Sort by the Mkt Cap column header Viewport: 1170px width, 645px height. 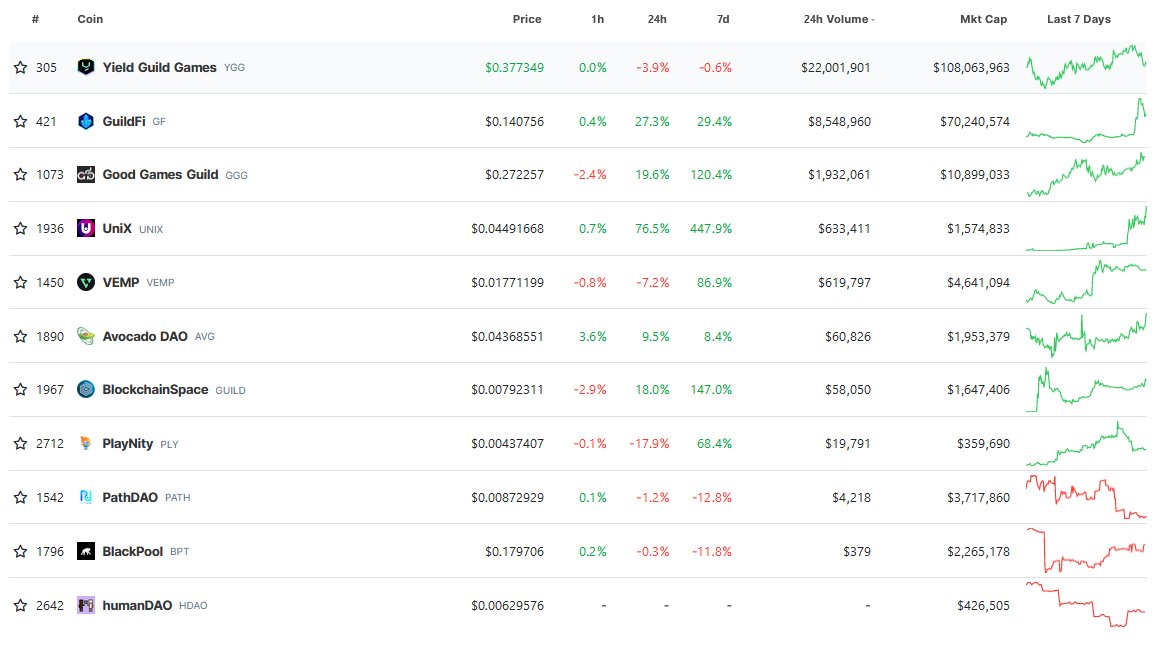983,19
